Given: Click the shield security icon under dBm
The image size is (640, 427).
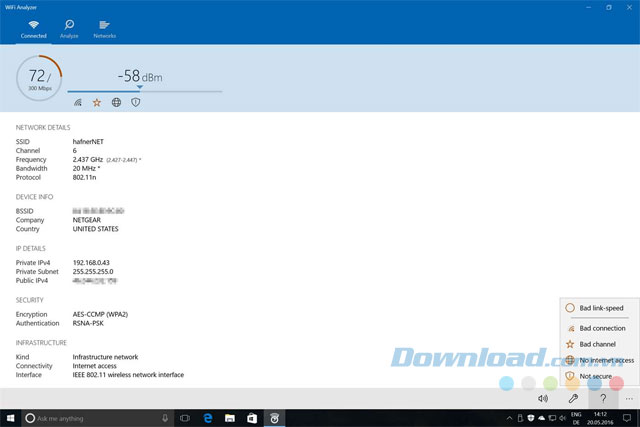Looking at the screenshot, I should [x=136, y=102].
